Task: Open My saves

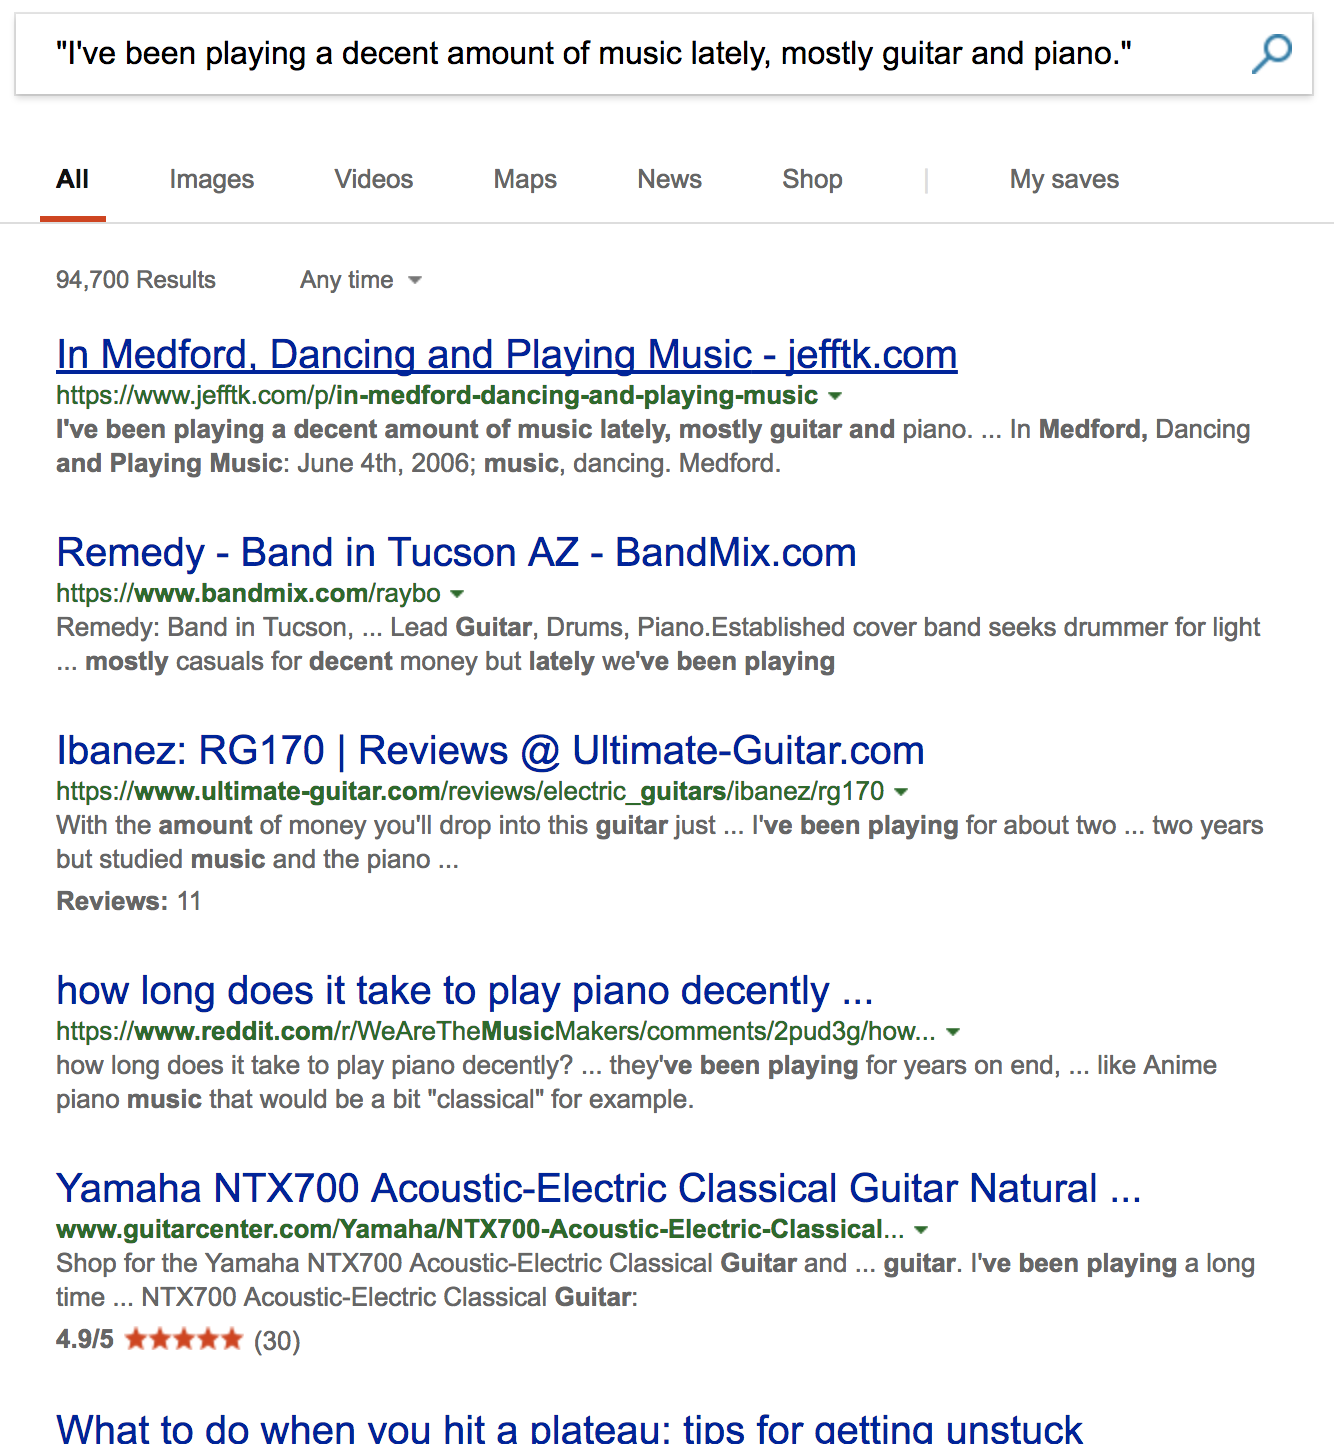Action: (x=1064, y=180)
